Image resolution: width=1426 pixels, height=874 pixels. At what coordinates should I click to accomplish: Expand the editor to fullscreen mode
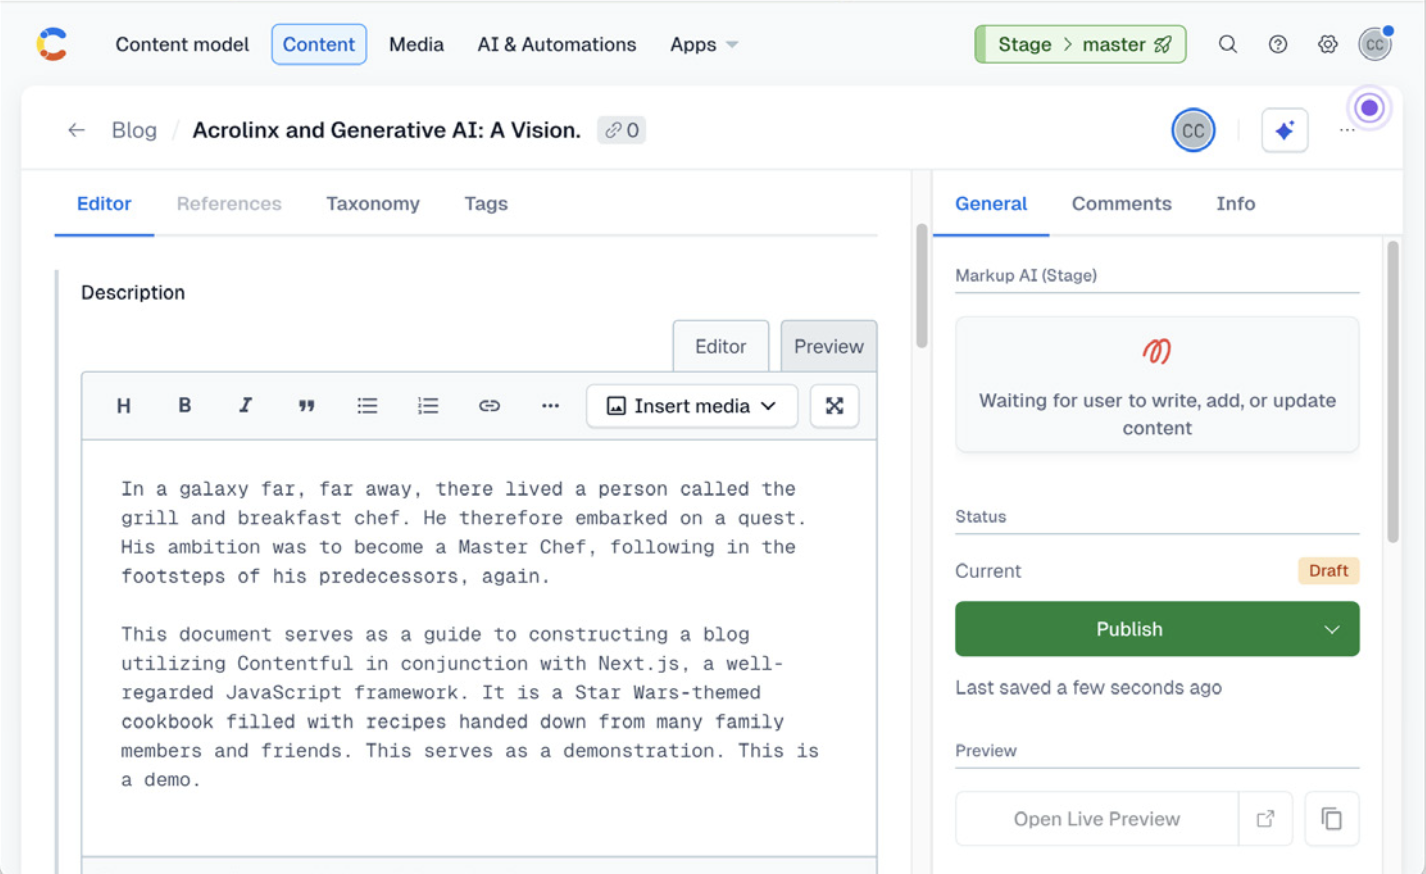point(834,405)
